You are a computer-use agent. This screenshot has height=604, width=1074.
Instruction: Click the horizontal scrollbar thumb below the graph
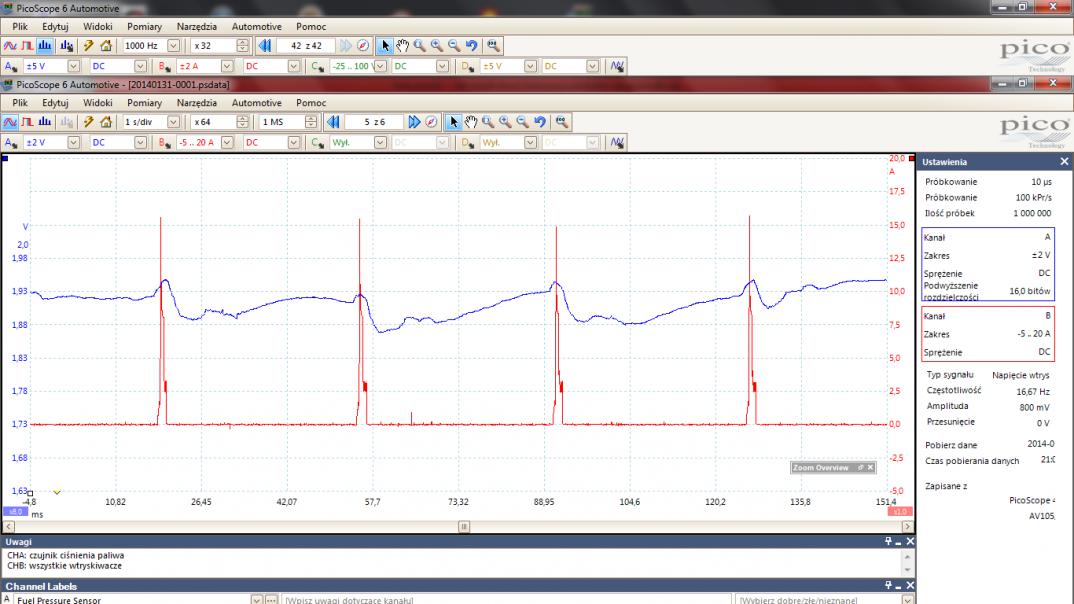click(x=464, y=525)
